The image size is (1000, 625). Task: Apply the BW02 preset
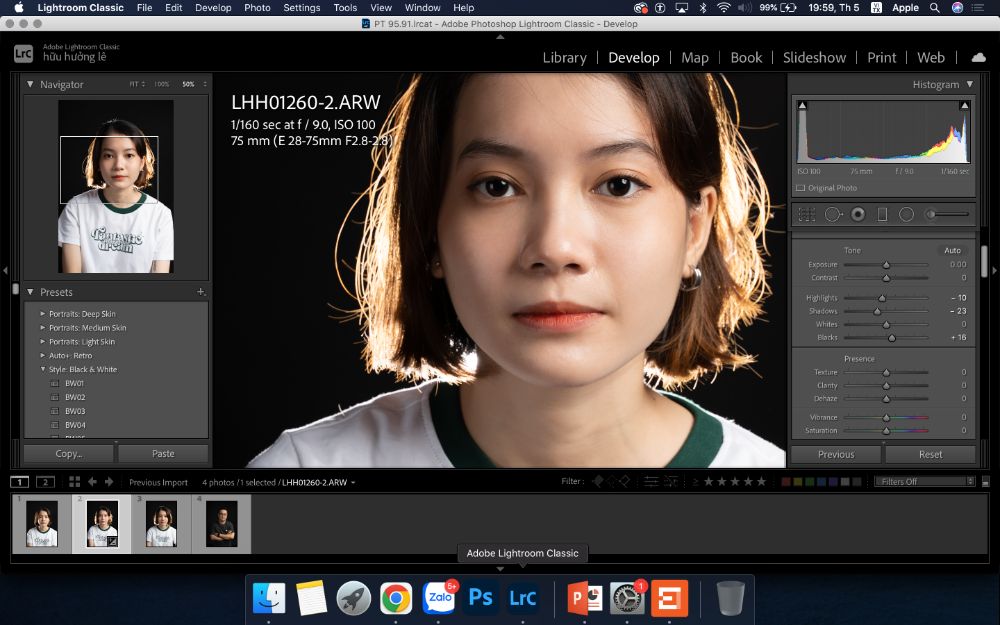(75, 397)
